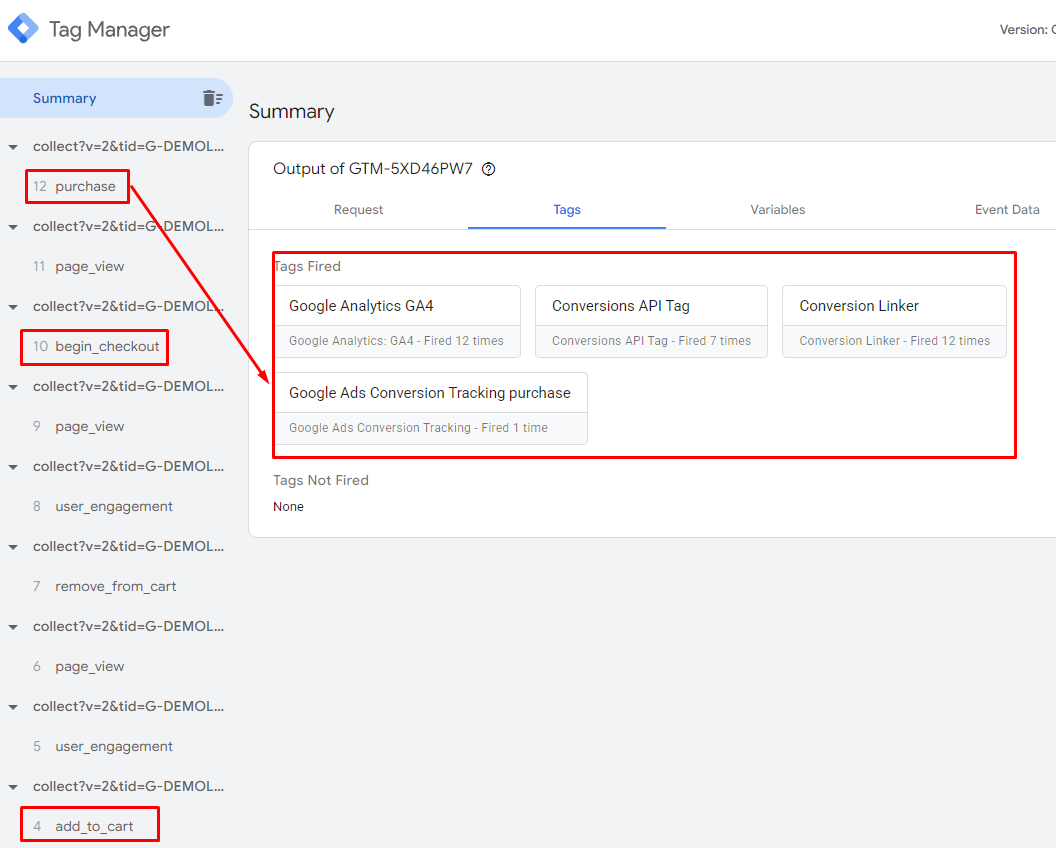Collapse the request group containing purchase event

[x=13, y=147]
